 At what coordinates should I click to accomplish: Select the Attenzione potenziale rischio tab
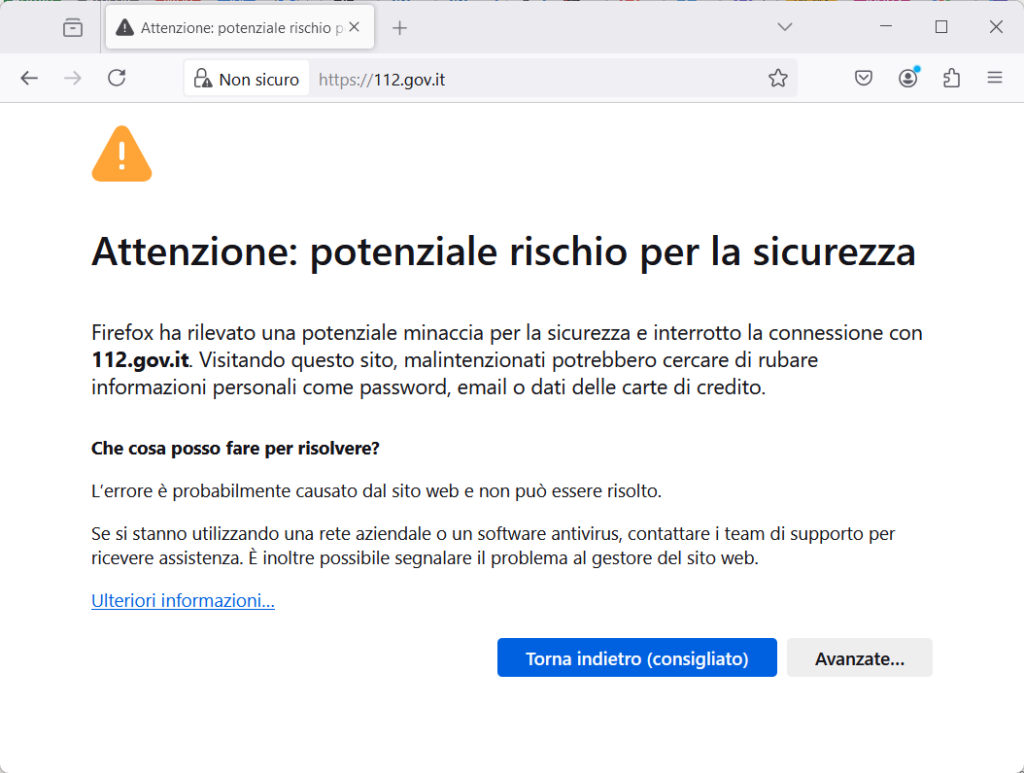(x=230, y=28)
